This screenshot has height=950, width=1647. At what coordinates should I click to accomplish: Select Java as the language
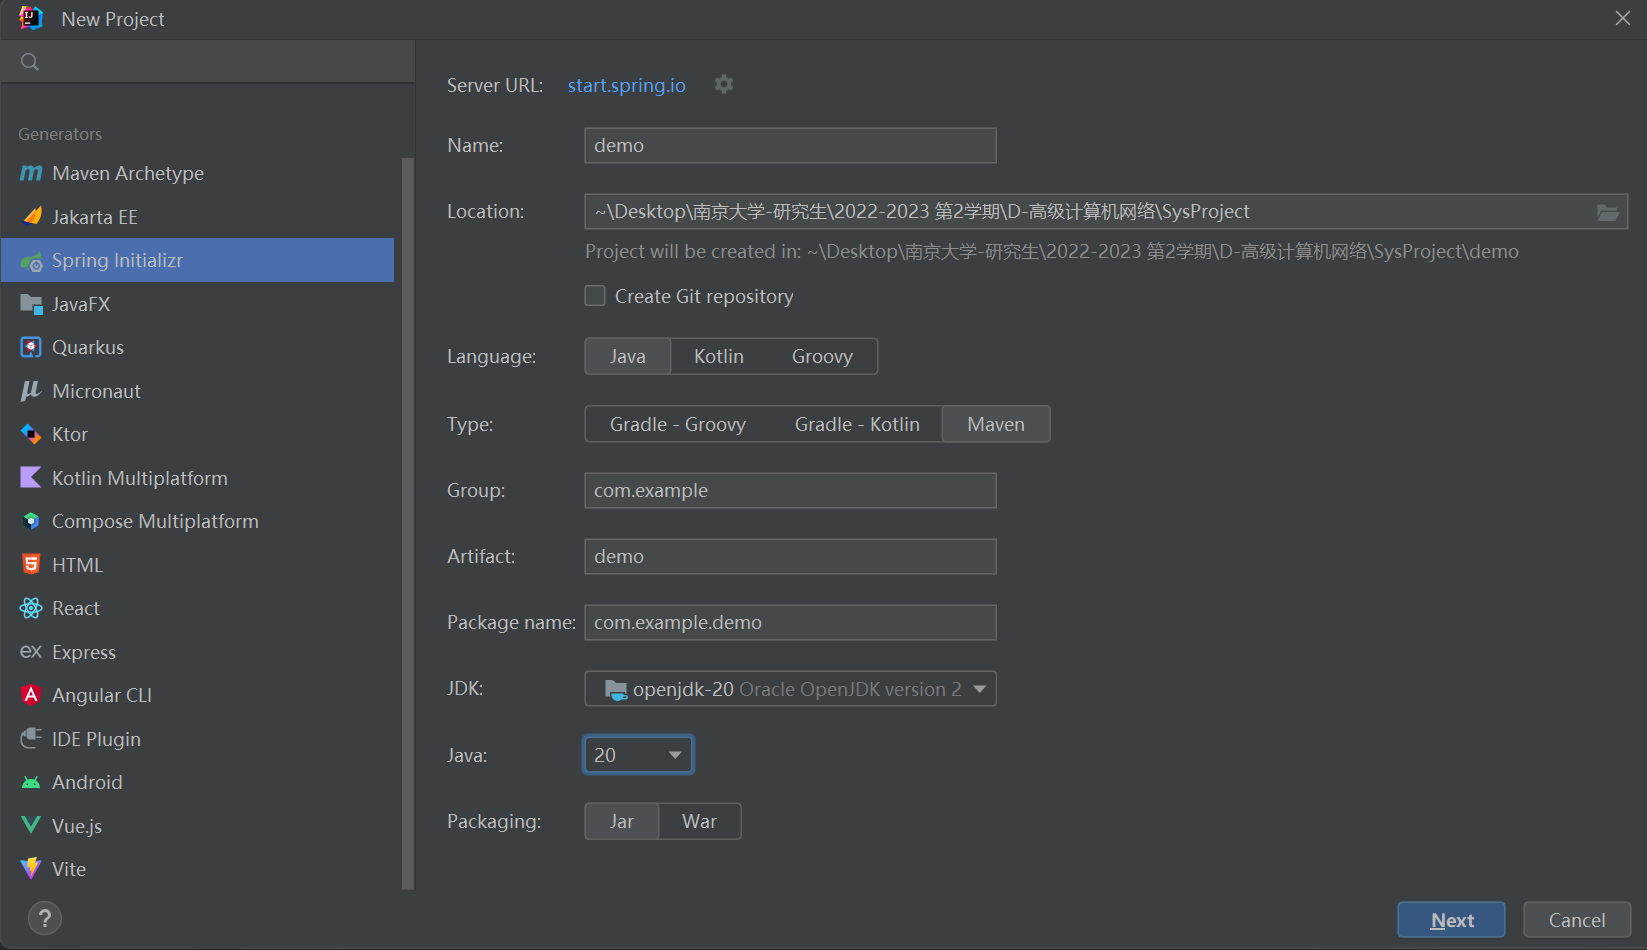click(x=628, y=356)
